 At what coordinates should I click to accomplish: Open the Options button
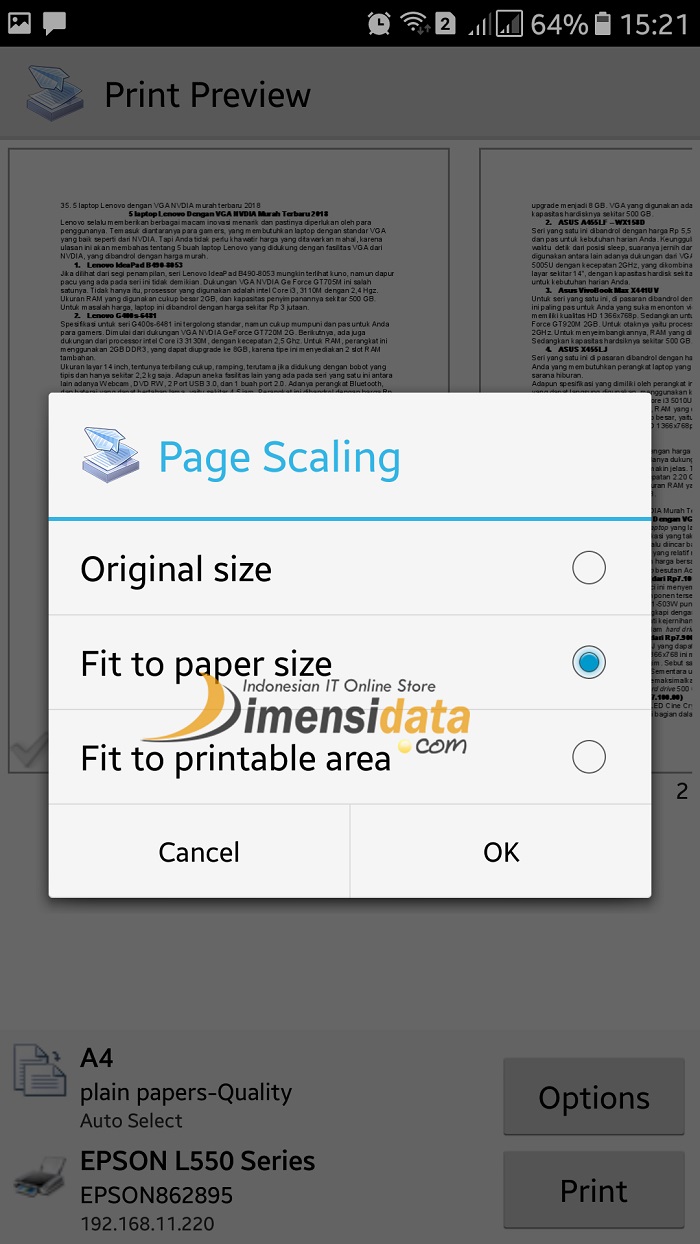[x=594, y=1098]
